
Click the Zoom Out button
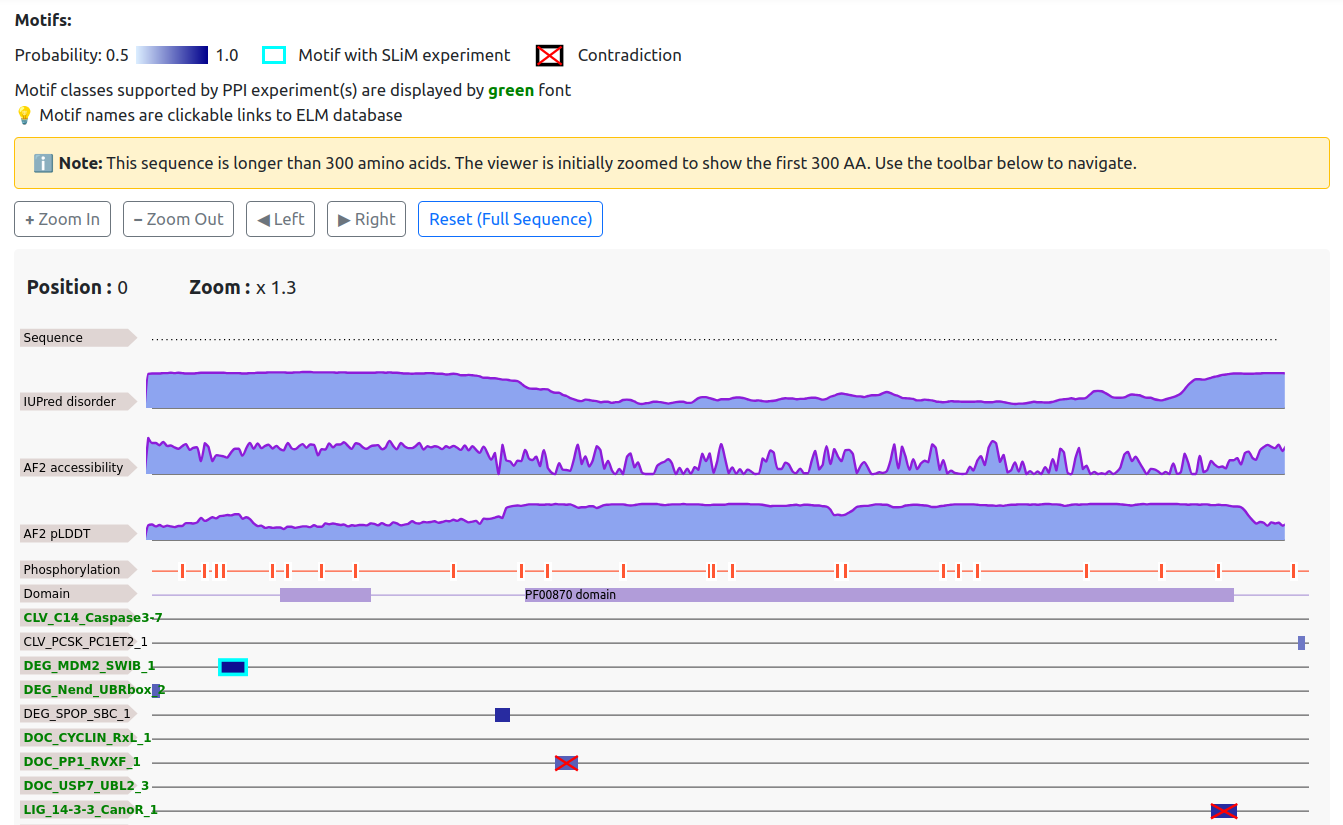tap(178, 219)
